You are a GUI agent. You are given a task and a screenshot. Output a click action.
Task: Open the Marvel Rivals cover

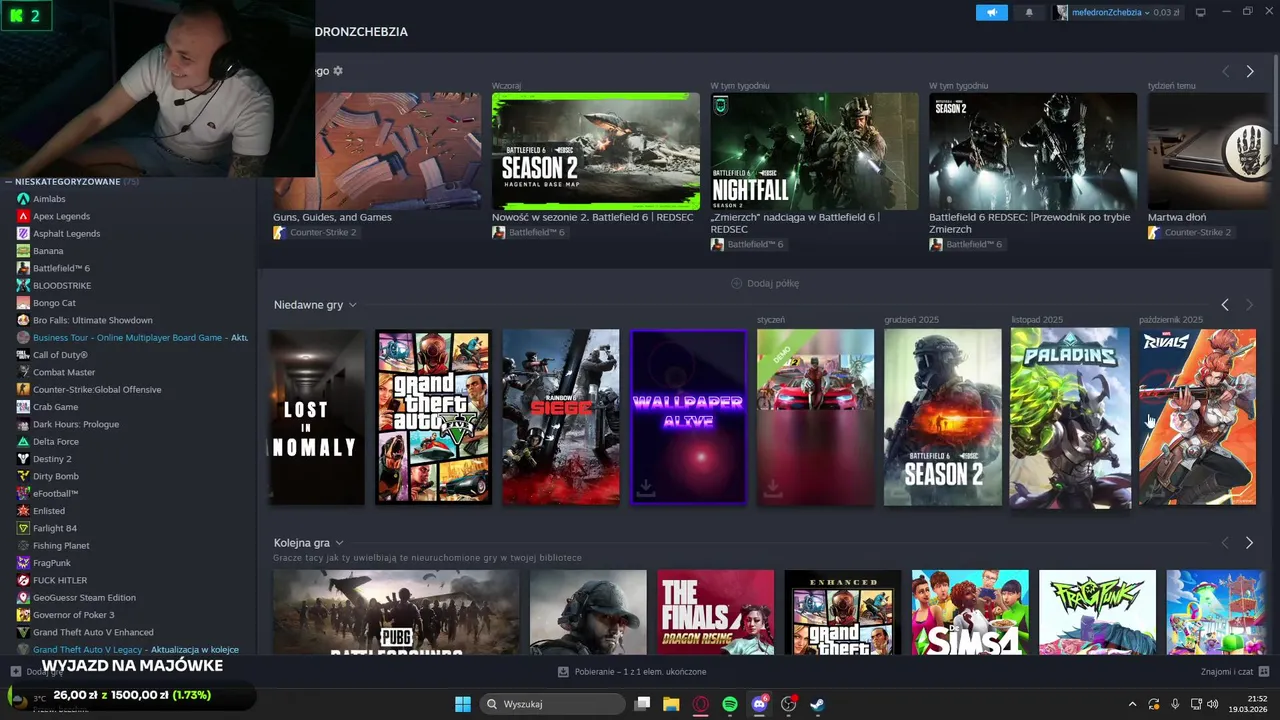tap(1197, 417)
